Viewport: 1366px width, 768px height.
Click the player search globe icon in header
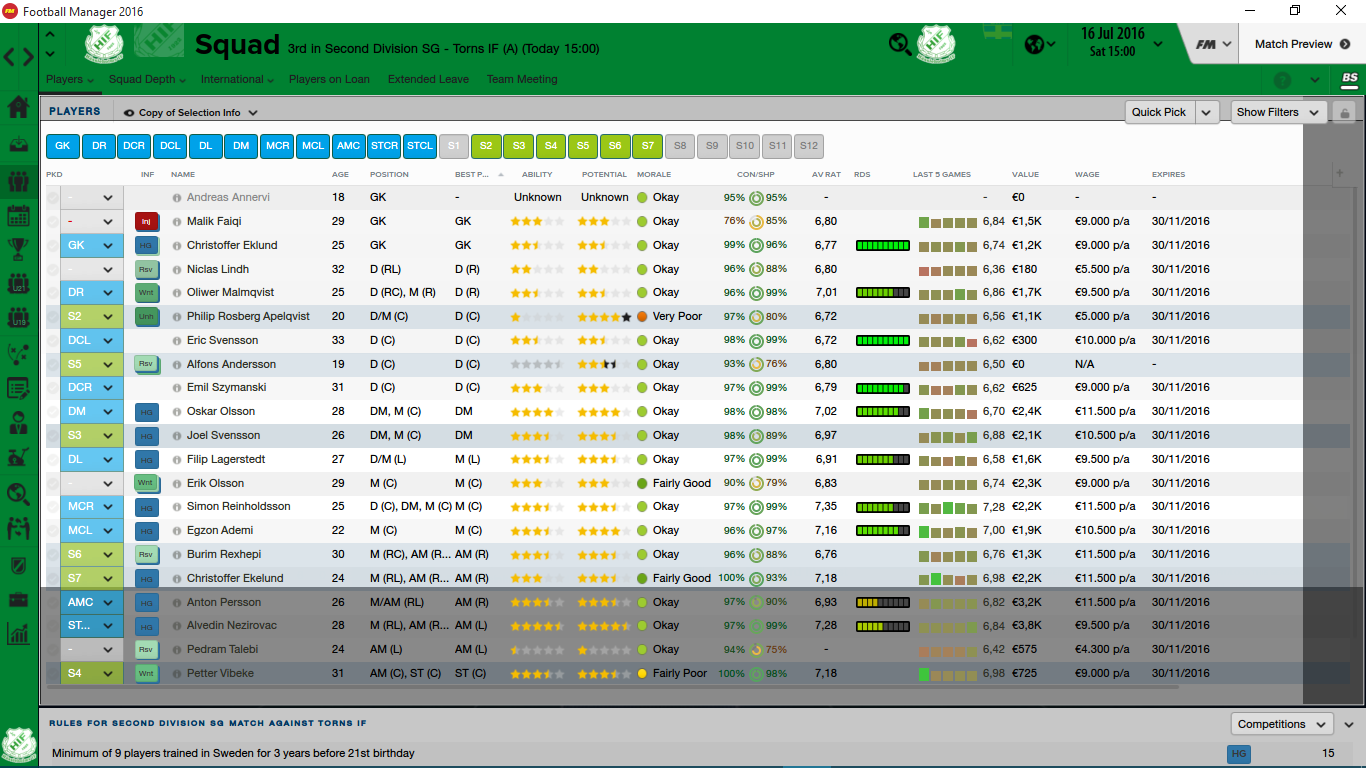point(899,44)
